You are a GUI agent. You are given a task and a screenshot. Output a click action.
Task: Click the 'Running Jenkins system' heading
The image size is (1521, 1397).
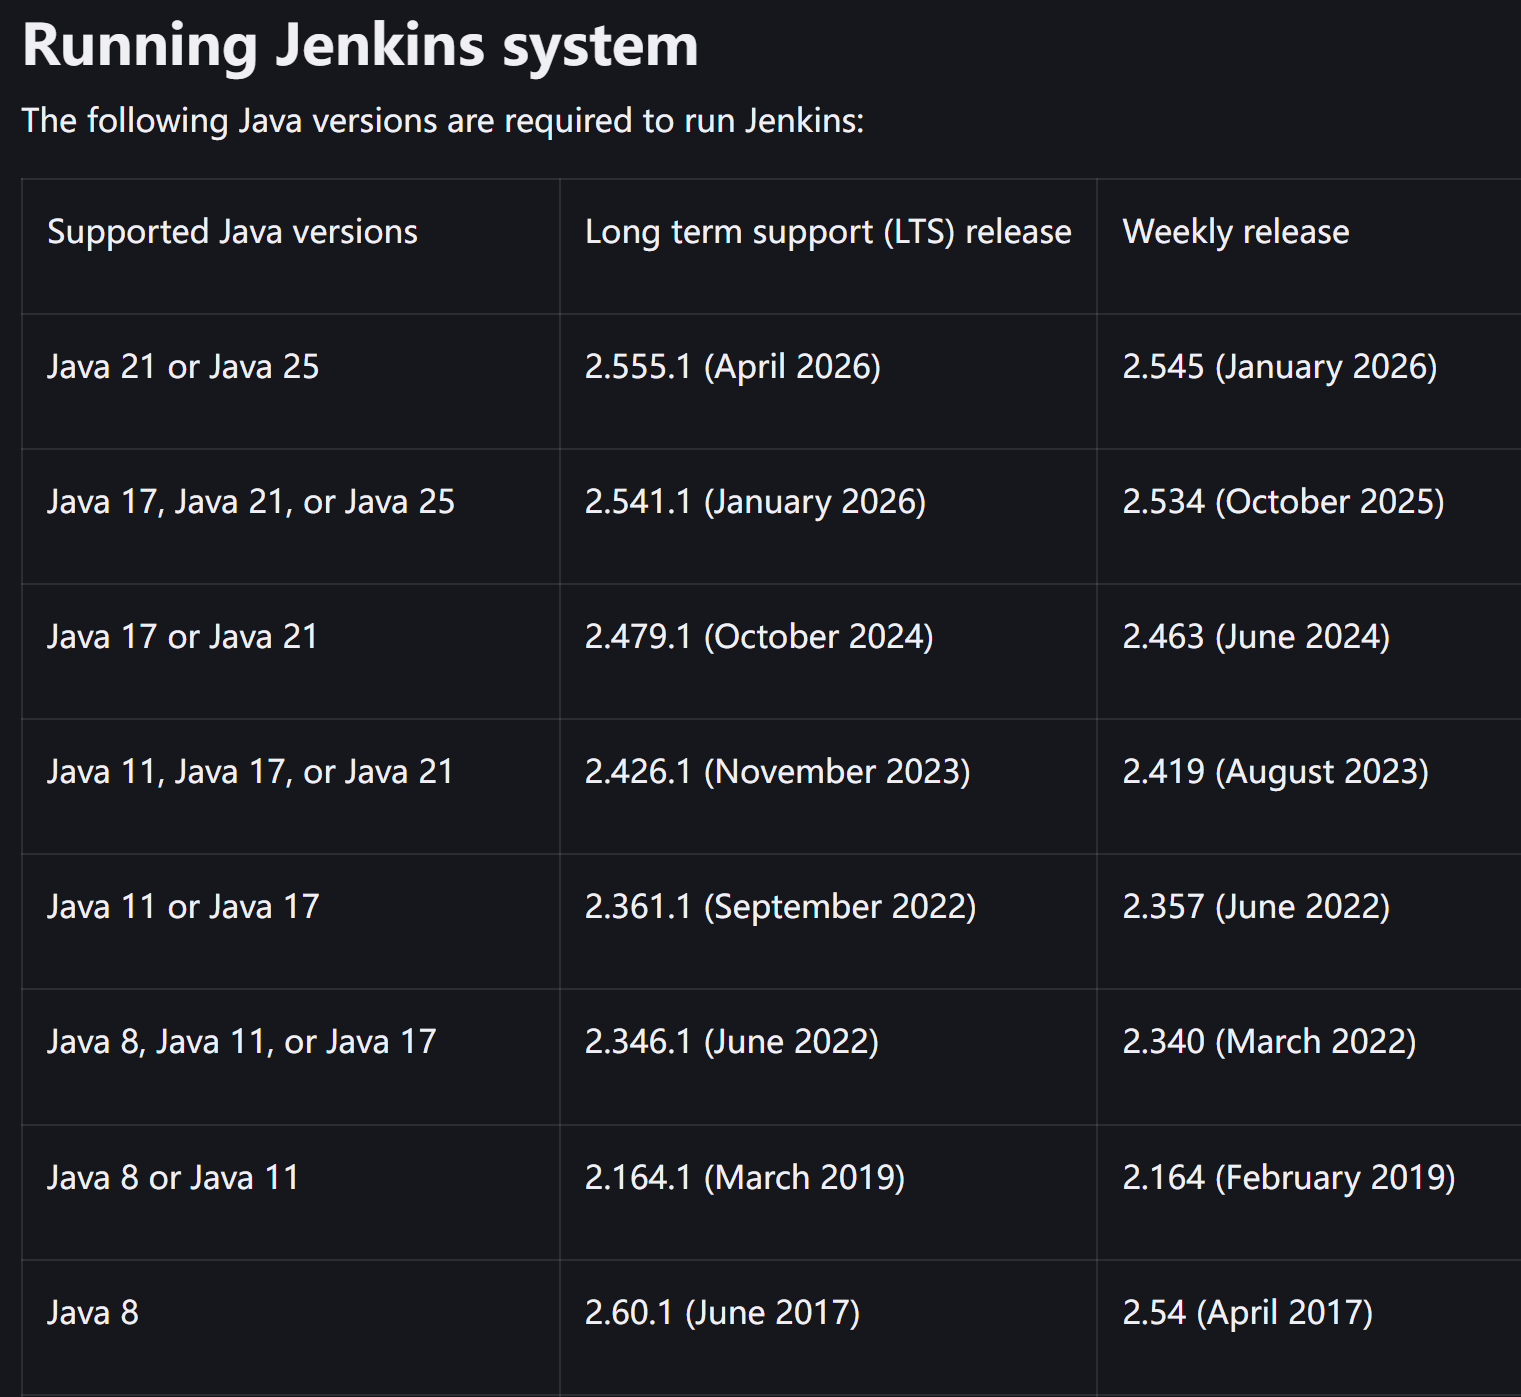pyautogui.click(x=360, y=46)
